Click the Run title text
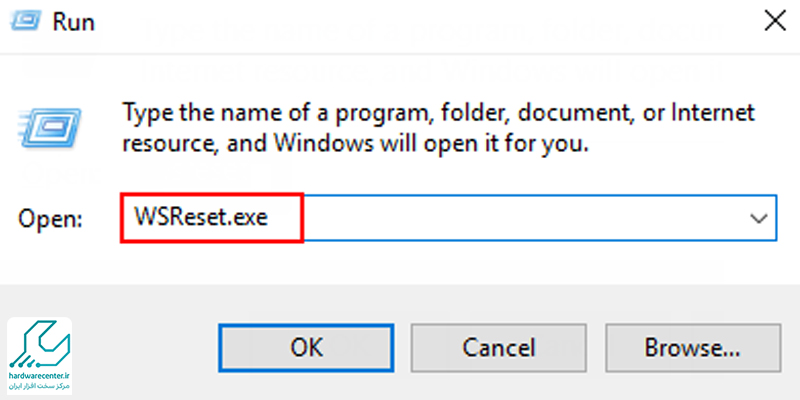800x400 pixels. (x=73, y=22)
